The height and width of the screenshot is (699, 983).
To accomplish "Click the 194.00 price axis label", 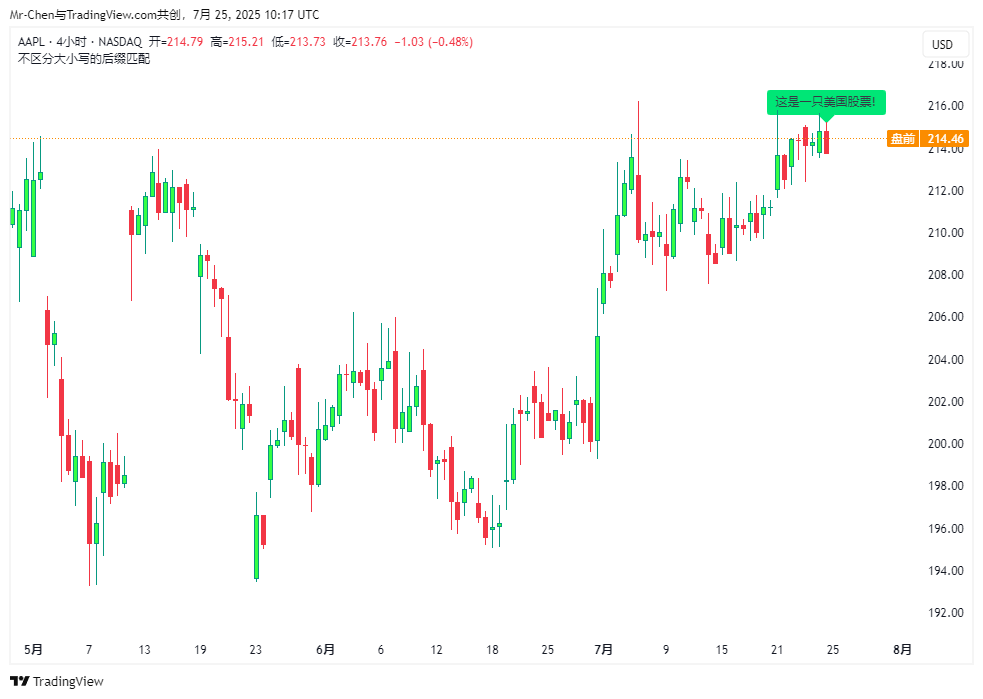I will [945, 570].
